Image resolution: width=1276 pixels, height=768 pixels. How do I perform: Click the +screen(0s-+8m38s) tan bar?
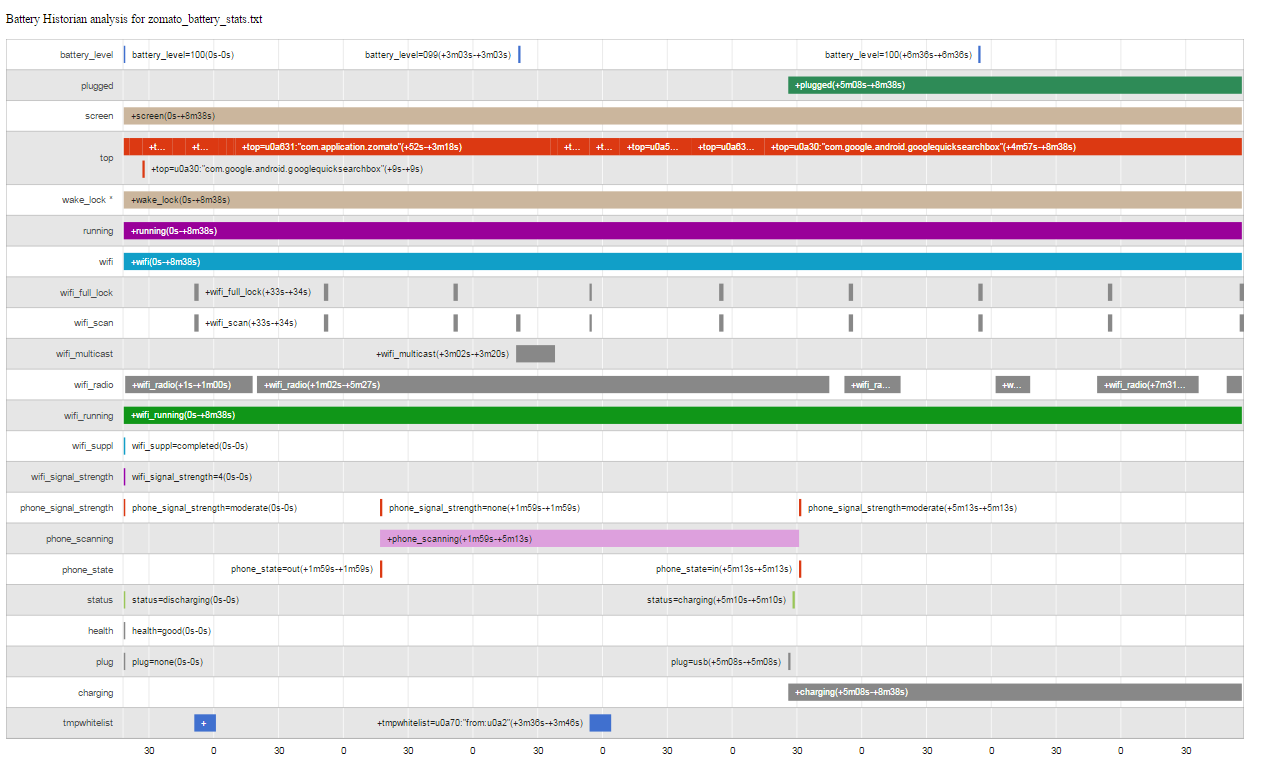pyautogui.click(x=682, y=116)
